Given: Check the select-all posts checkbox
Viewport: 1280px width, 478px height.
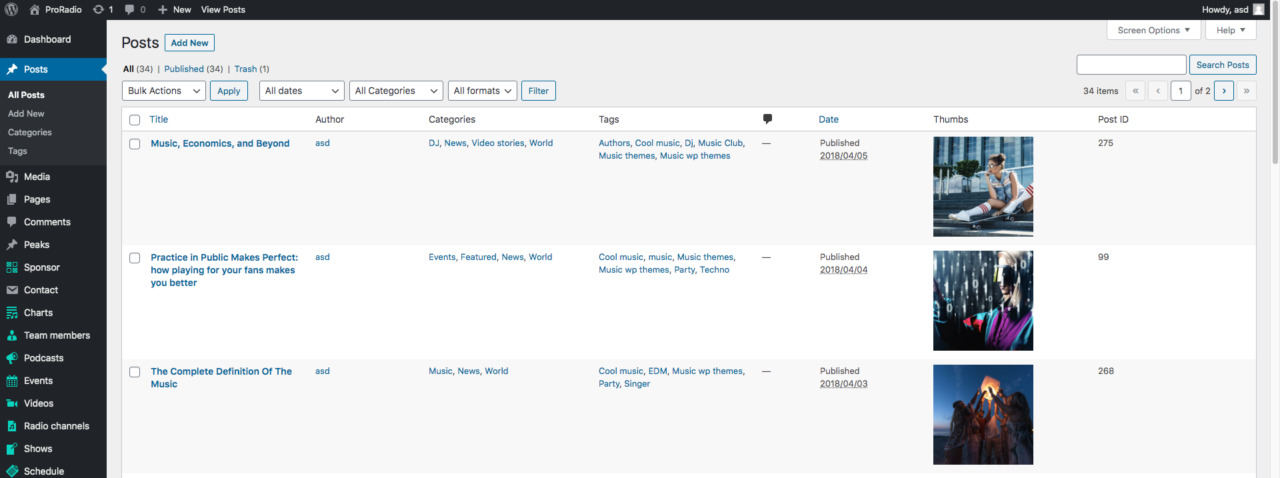Looking at the screenshot, I should click(x=135, y=120).
